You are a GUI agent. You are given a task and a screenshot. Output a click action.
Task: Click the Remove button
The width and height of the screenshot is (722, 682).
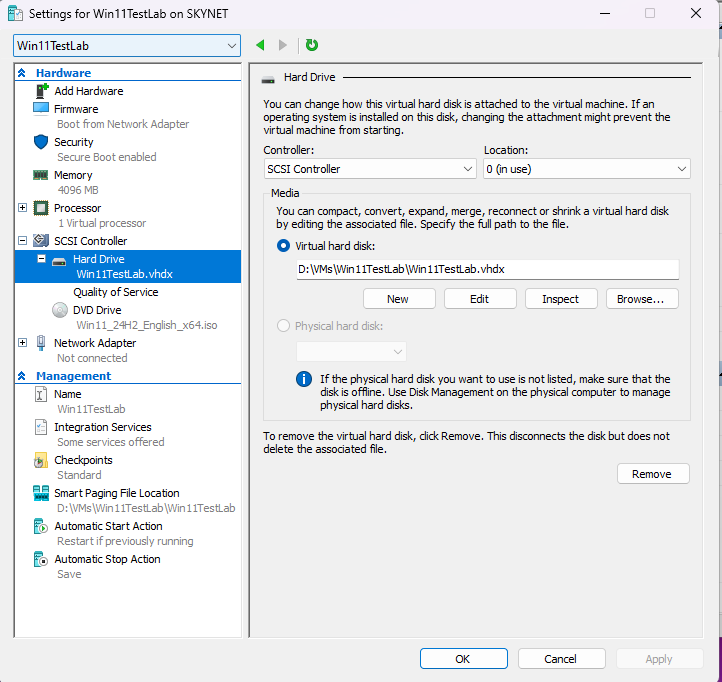click(x=653, y=474)
